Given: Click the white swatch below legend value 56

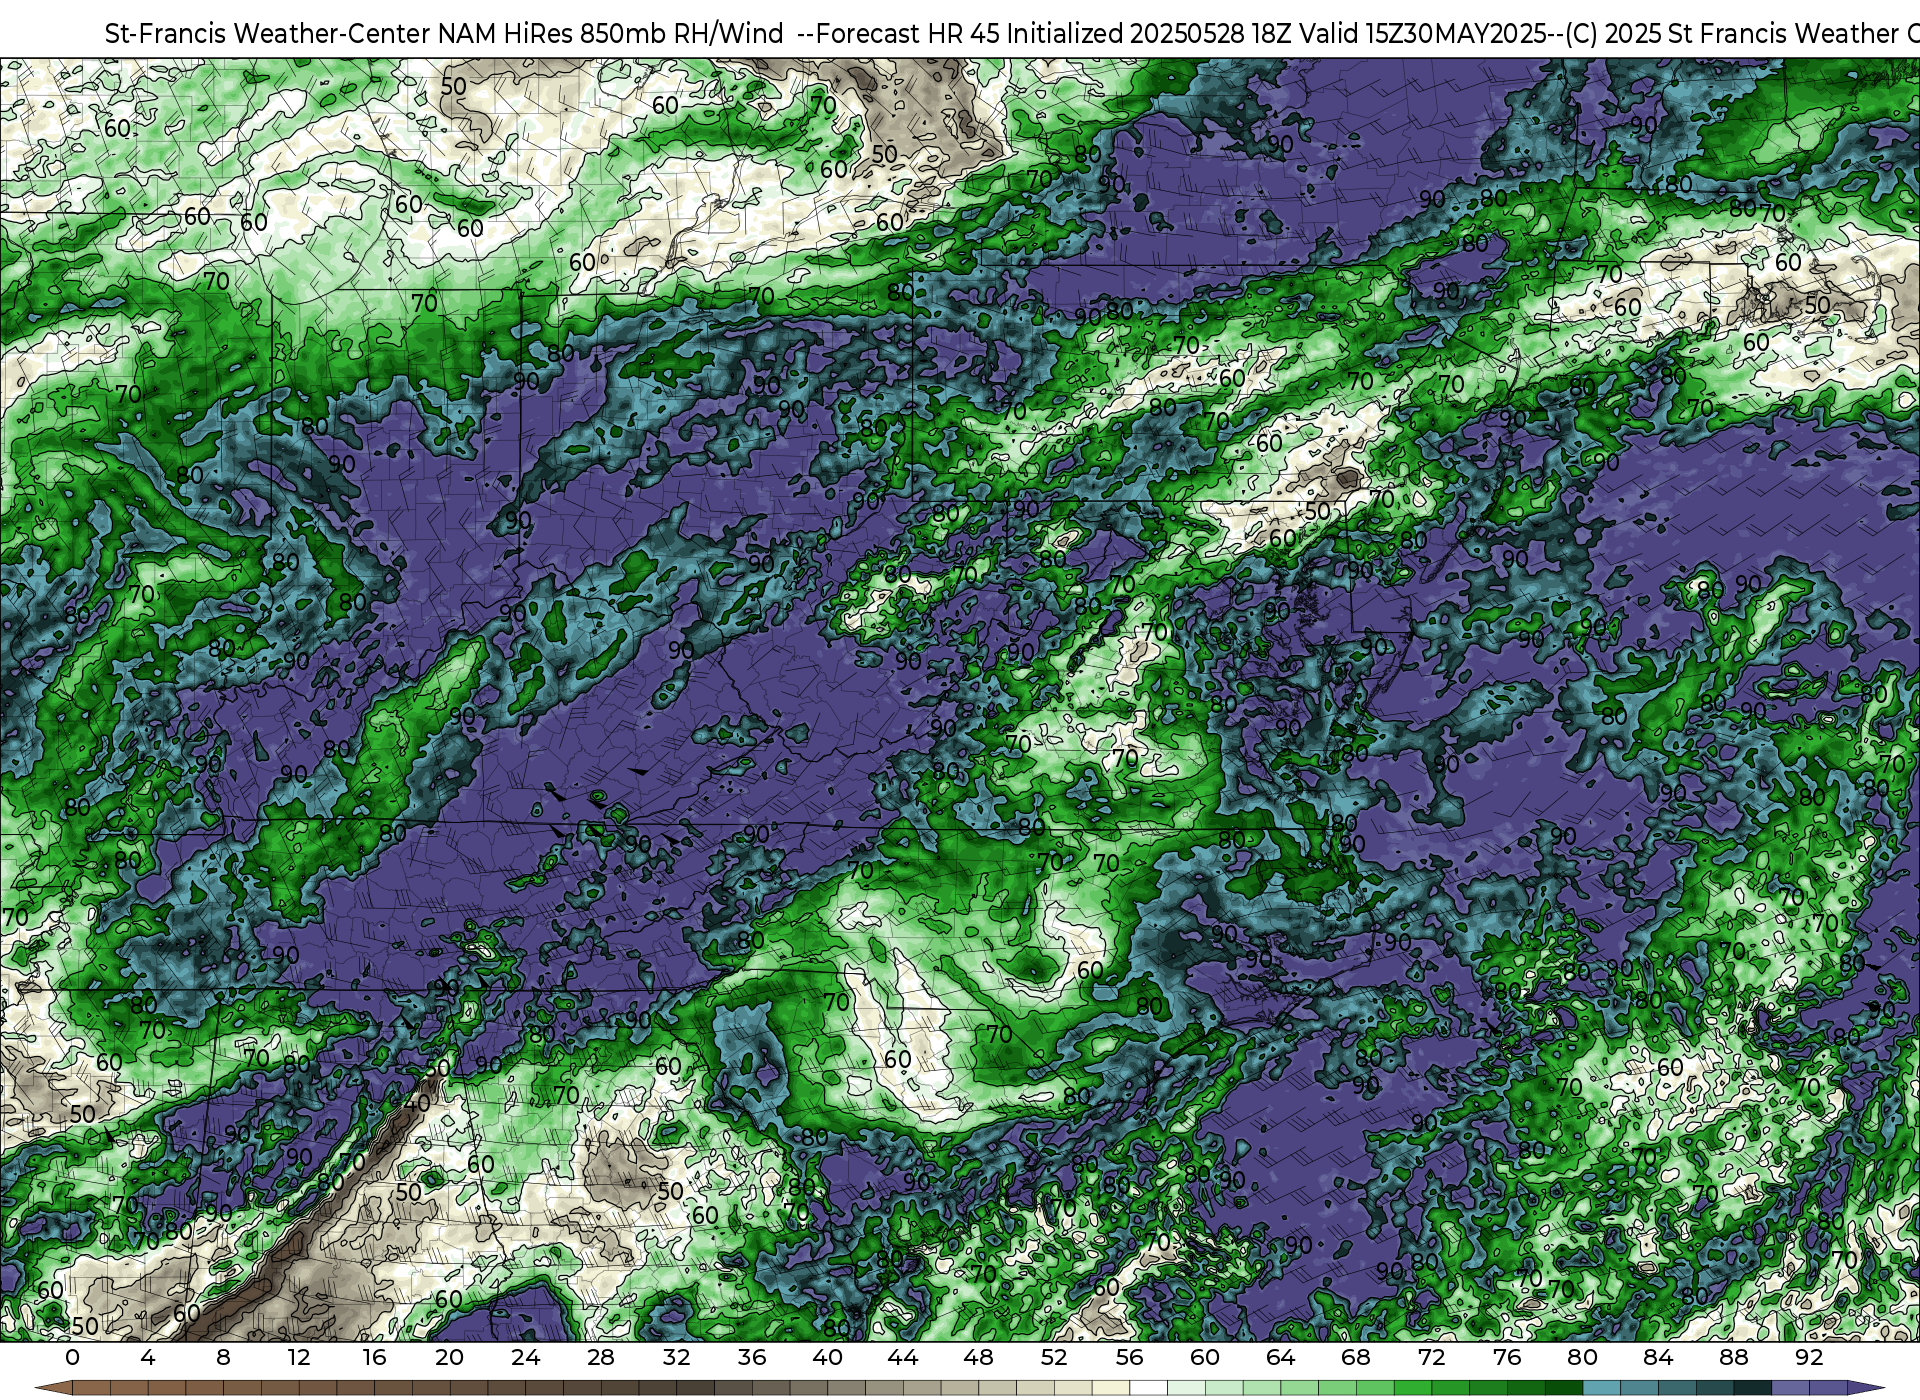Looking at the screenshot, I should (x=1148, y=1388).
